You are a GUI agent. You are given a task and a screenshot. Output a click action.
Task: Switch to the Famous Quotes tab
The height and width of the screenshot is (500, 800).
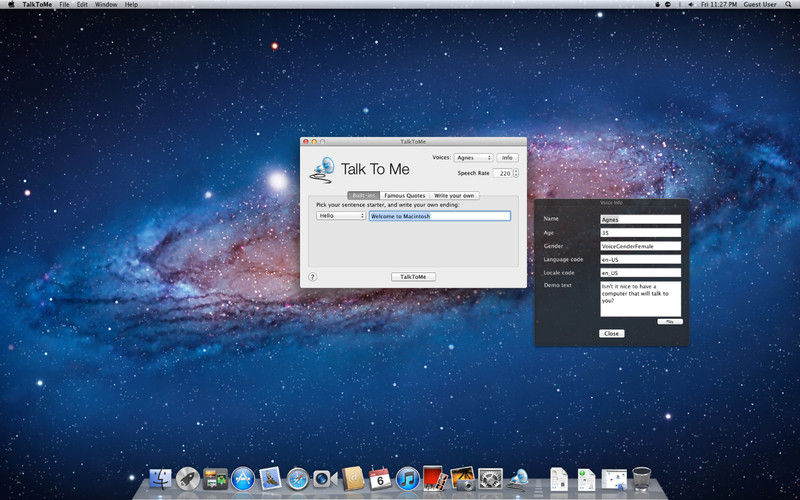coord(405,195)
